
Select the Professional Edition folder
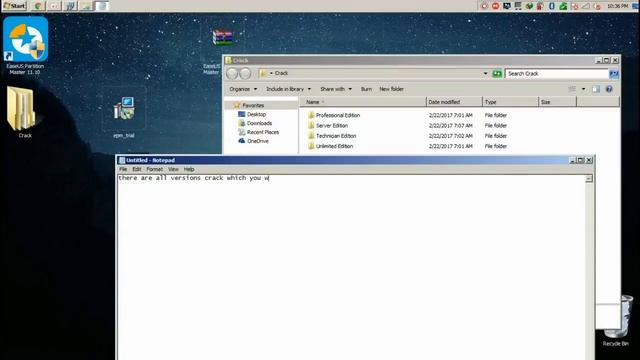(338, 116)
